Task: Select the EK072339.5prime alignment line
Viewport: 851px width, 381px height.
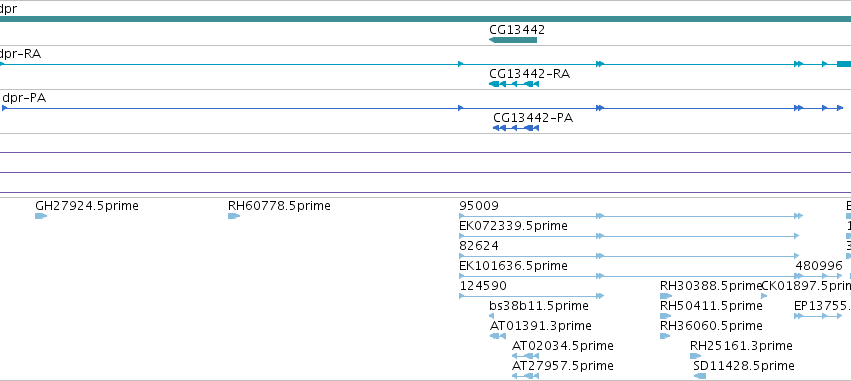Action: click(x=629, y=236)
